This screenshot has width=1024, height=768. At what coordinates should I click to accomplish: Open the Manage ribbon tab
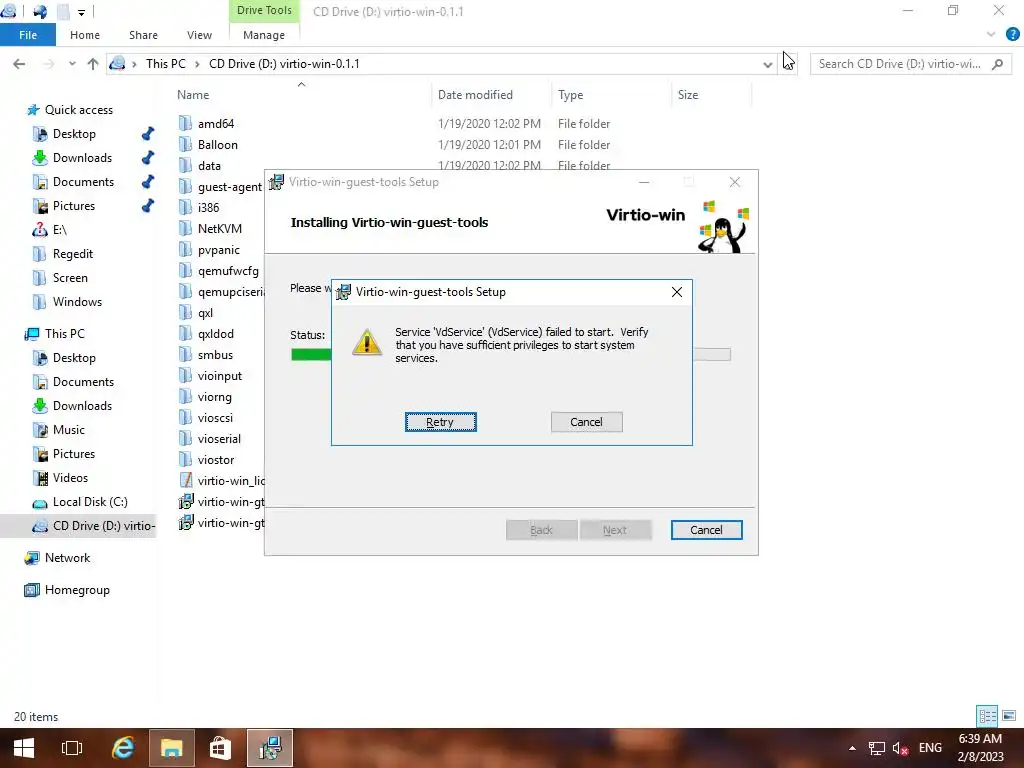(x=264, y=35)
